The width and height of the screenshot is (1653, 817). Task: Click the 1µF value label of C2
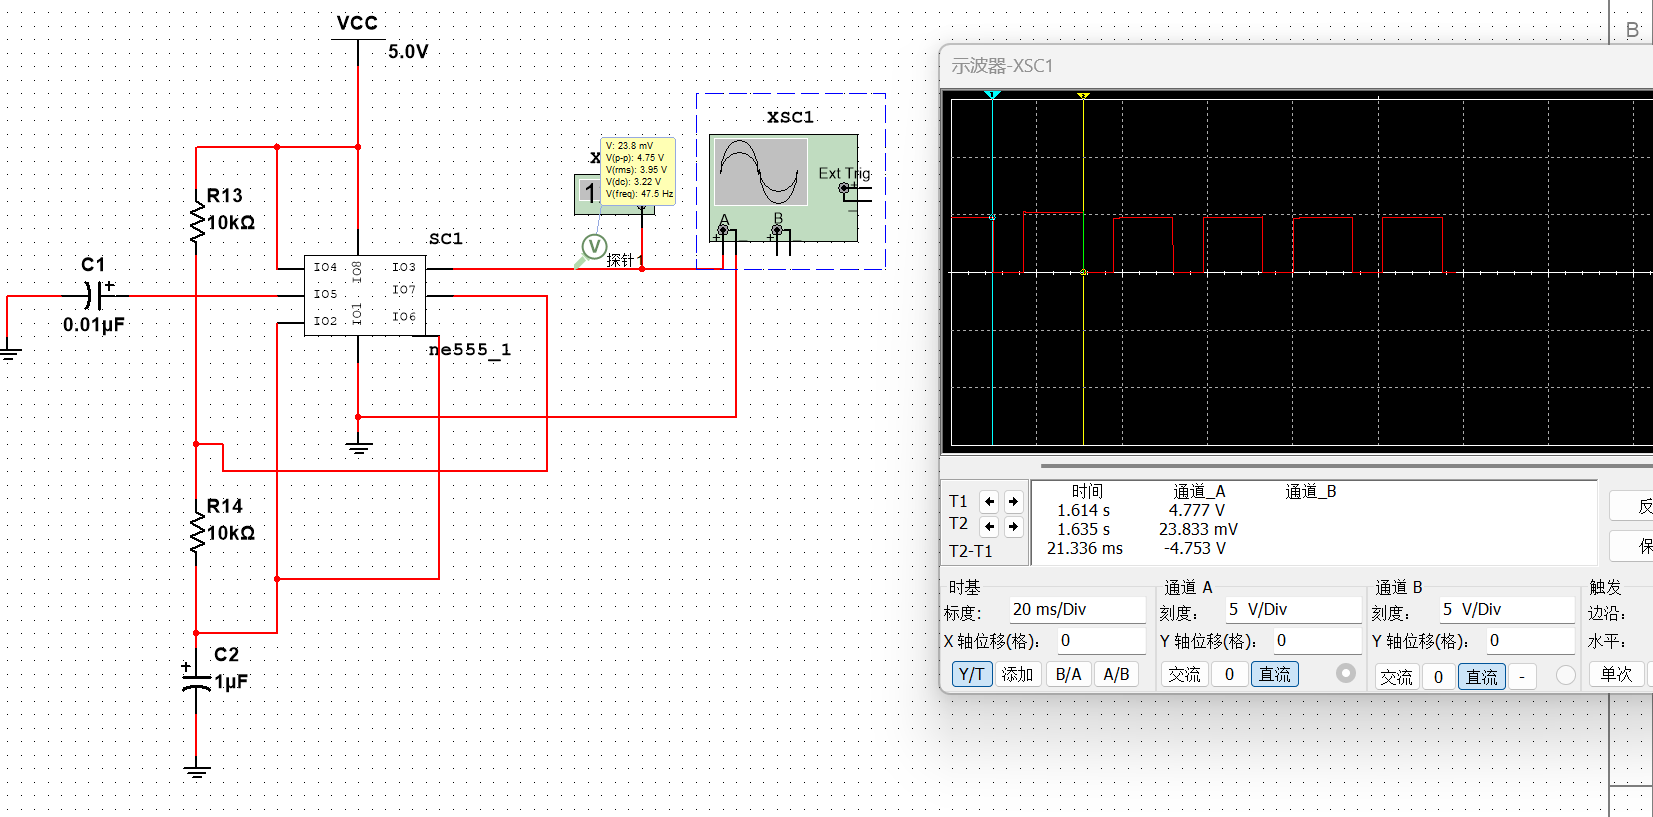pyautogui.click(x=231, y=682)
